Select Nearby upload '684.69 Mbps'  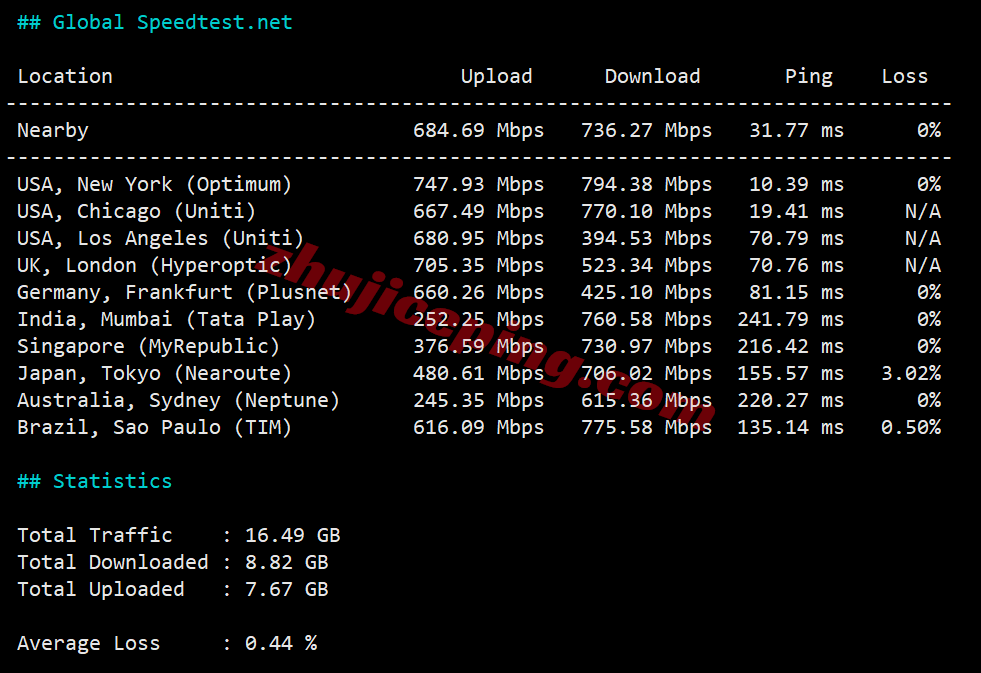478,130
